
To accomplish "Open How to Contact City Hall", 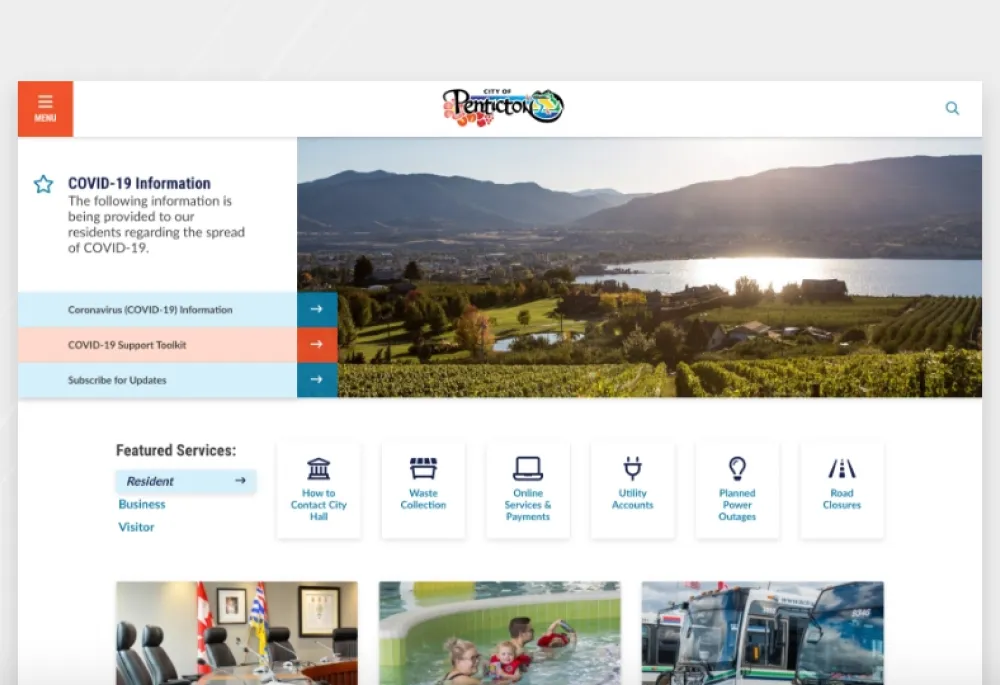I will (319, 505).
